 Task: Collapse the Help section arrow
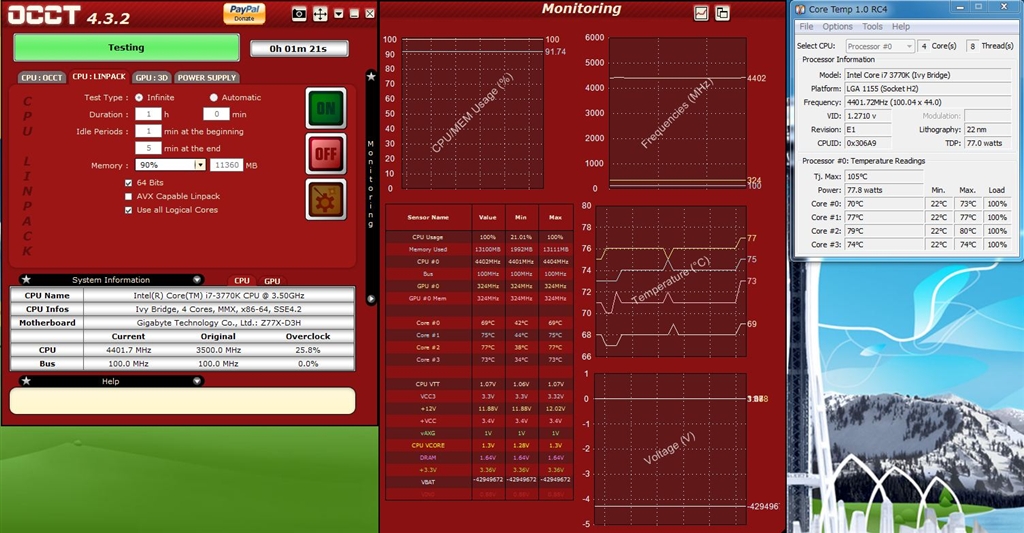(x=197, y=381)
